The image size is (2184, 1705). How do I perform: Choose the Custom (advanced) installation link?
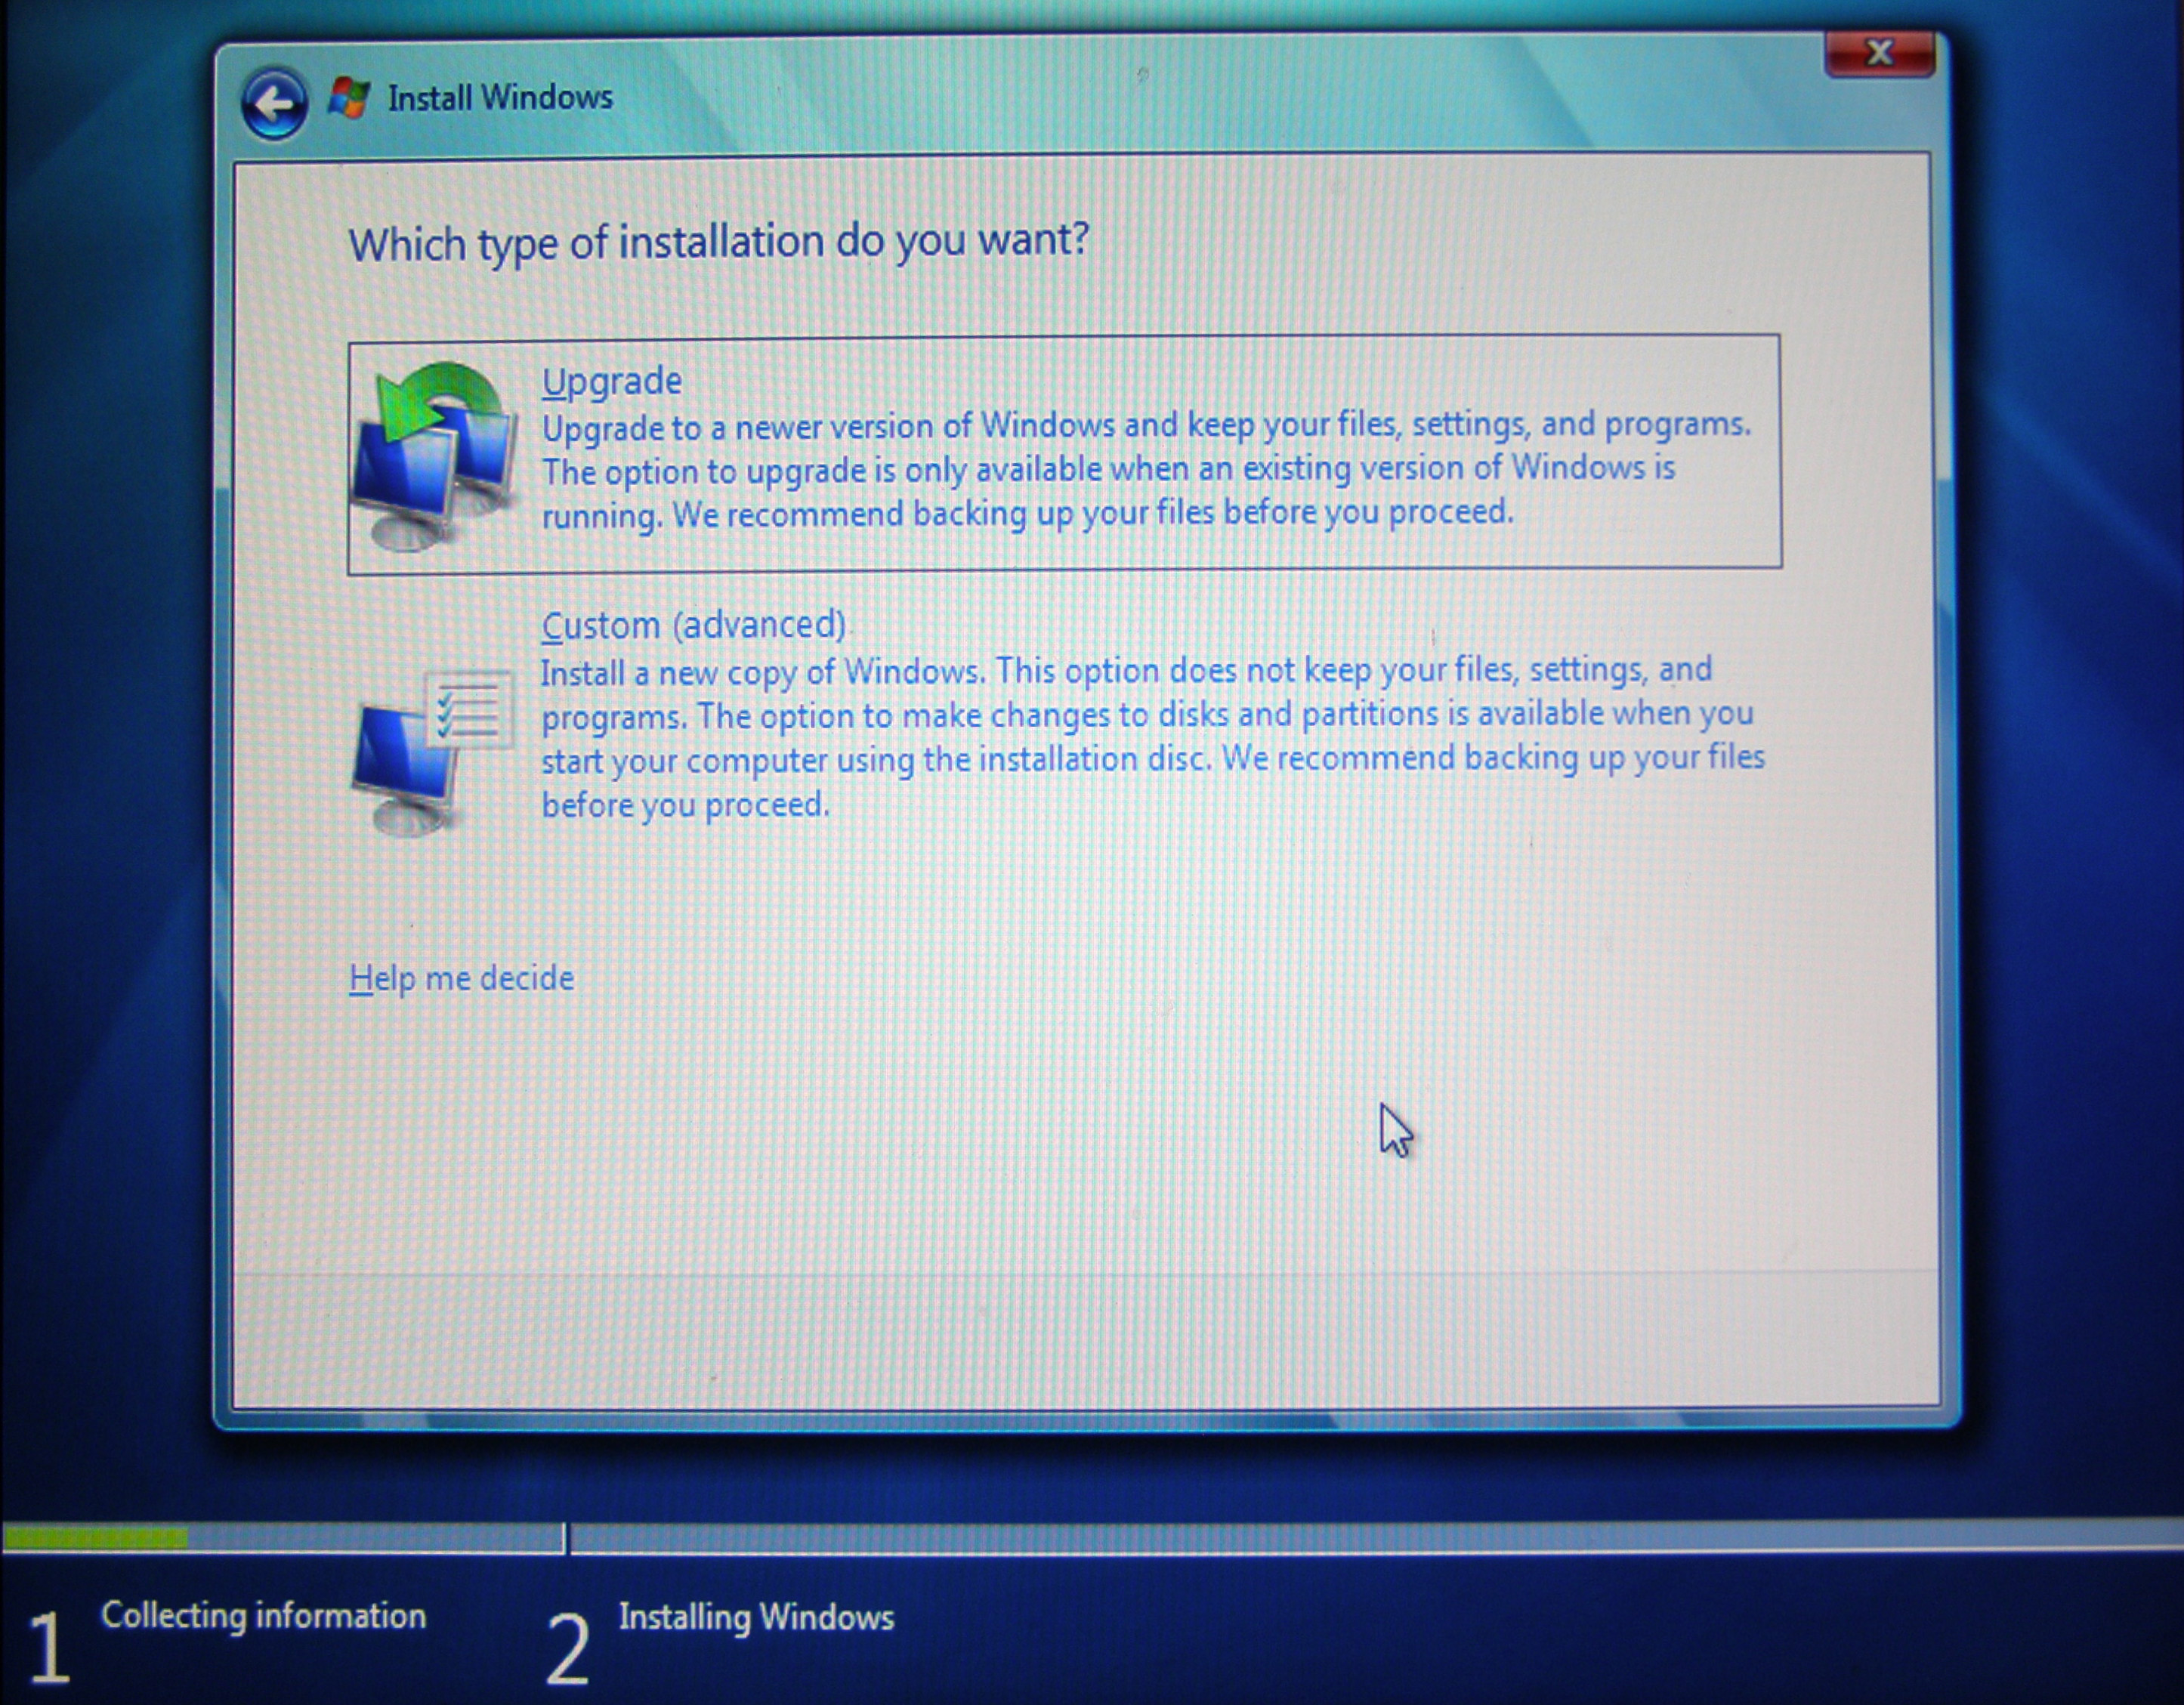693,625
